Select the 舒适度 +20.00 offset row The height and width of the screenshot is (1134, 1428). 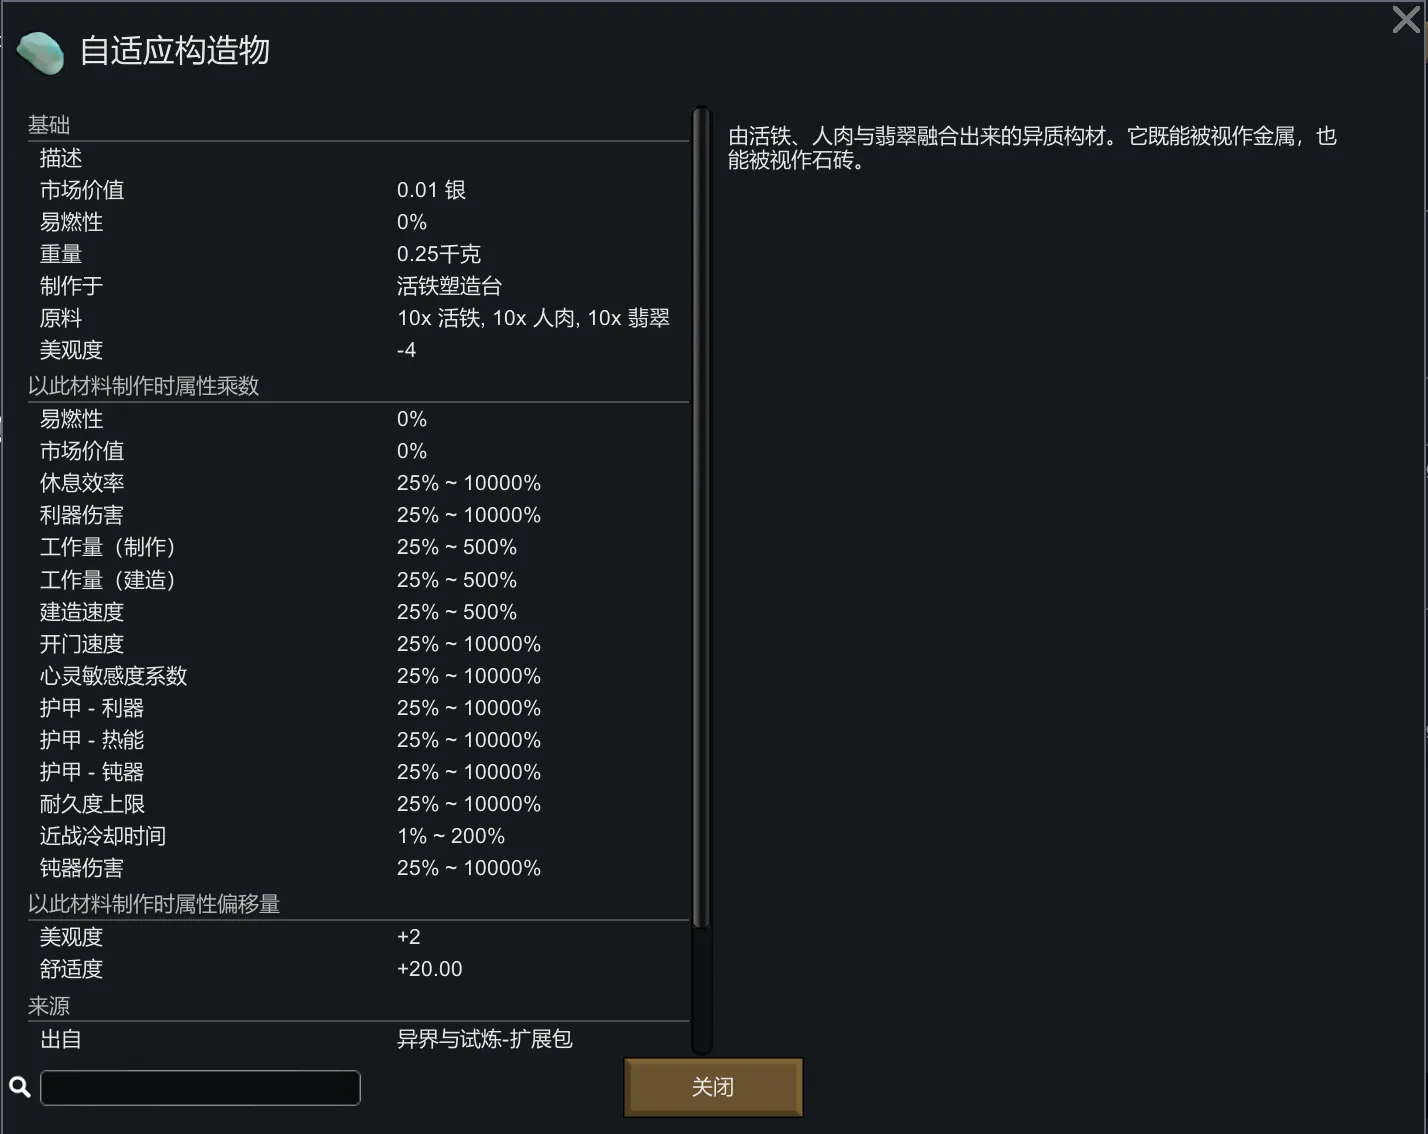point(358,969)
